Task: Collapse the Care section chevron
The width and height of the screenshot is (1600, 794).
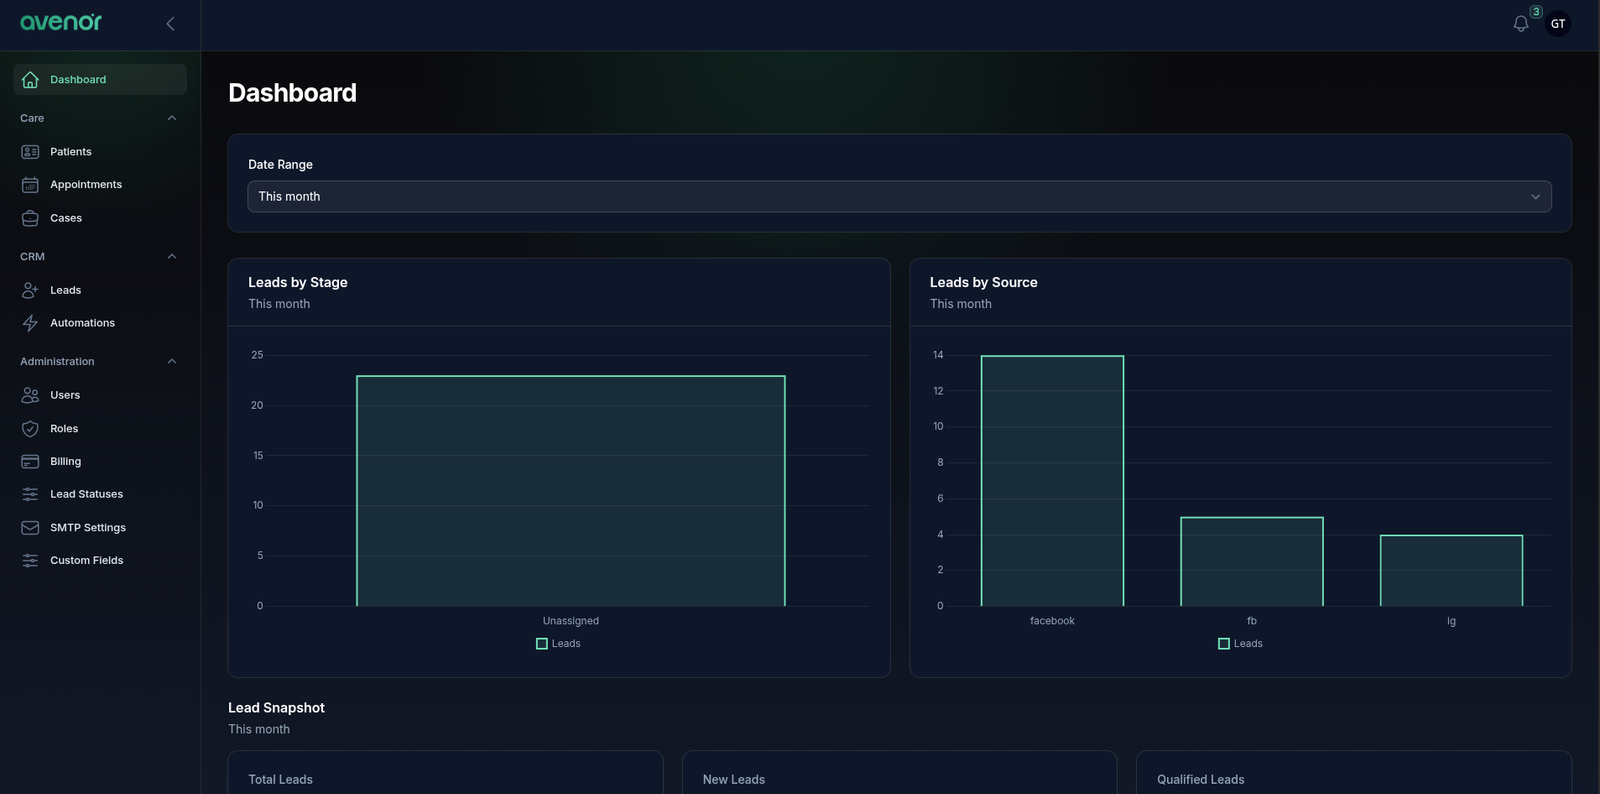Action: pos(172,118)
